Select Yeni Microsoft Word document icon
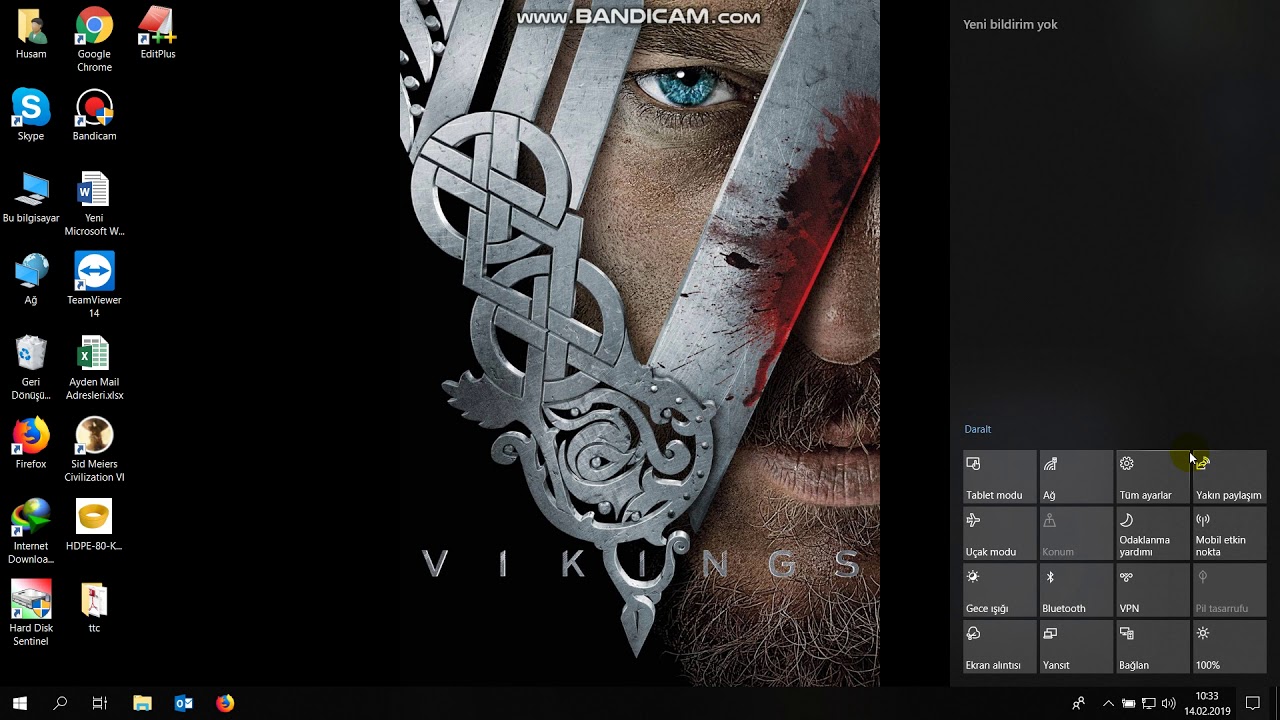1280x720 pixels. point(94,204)
